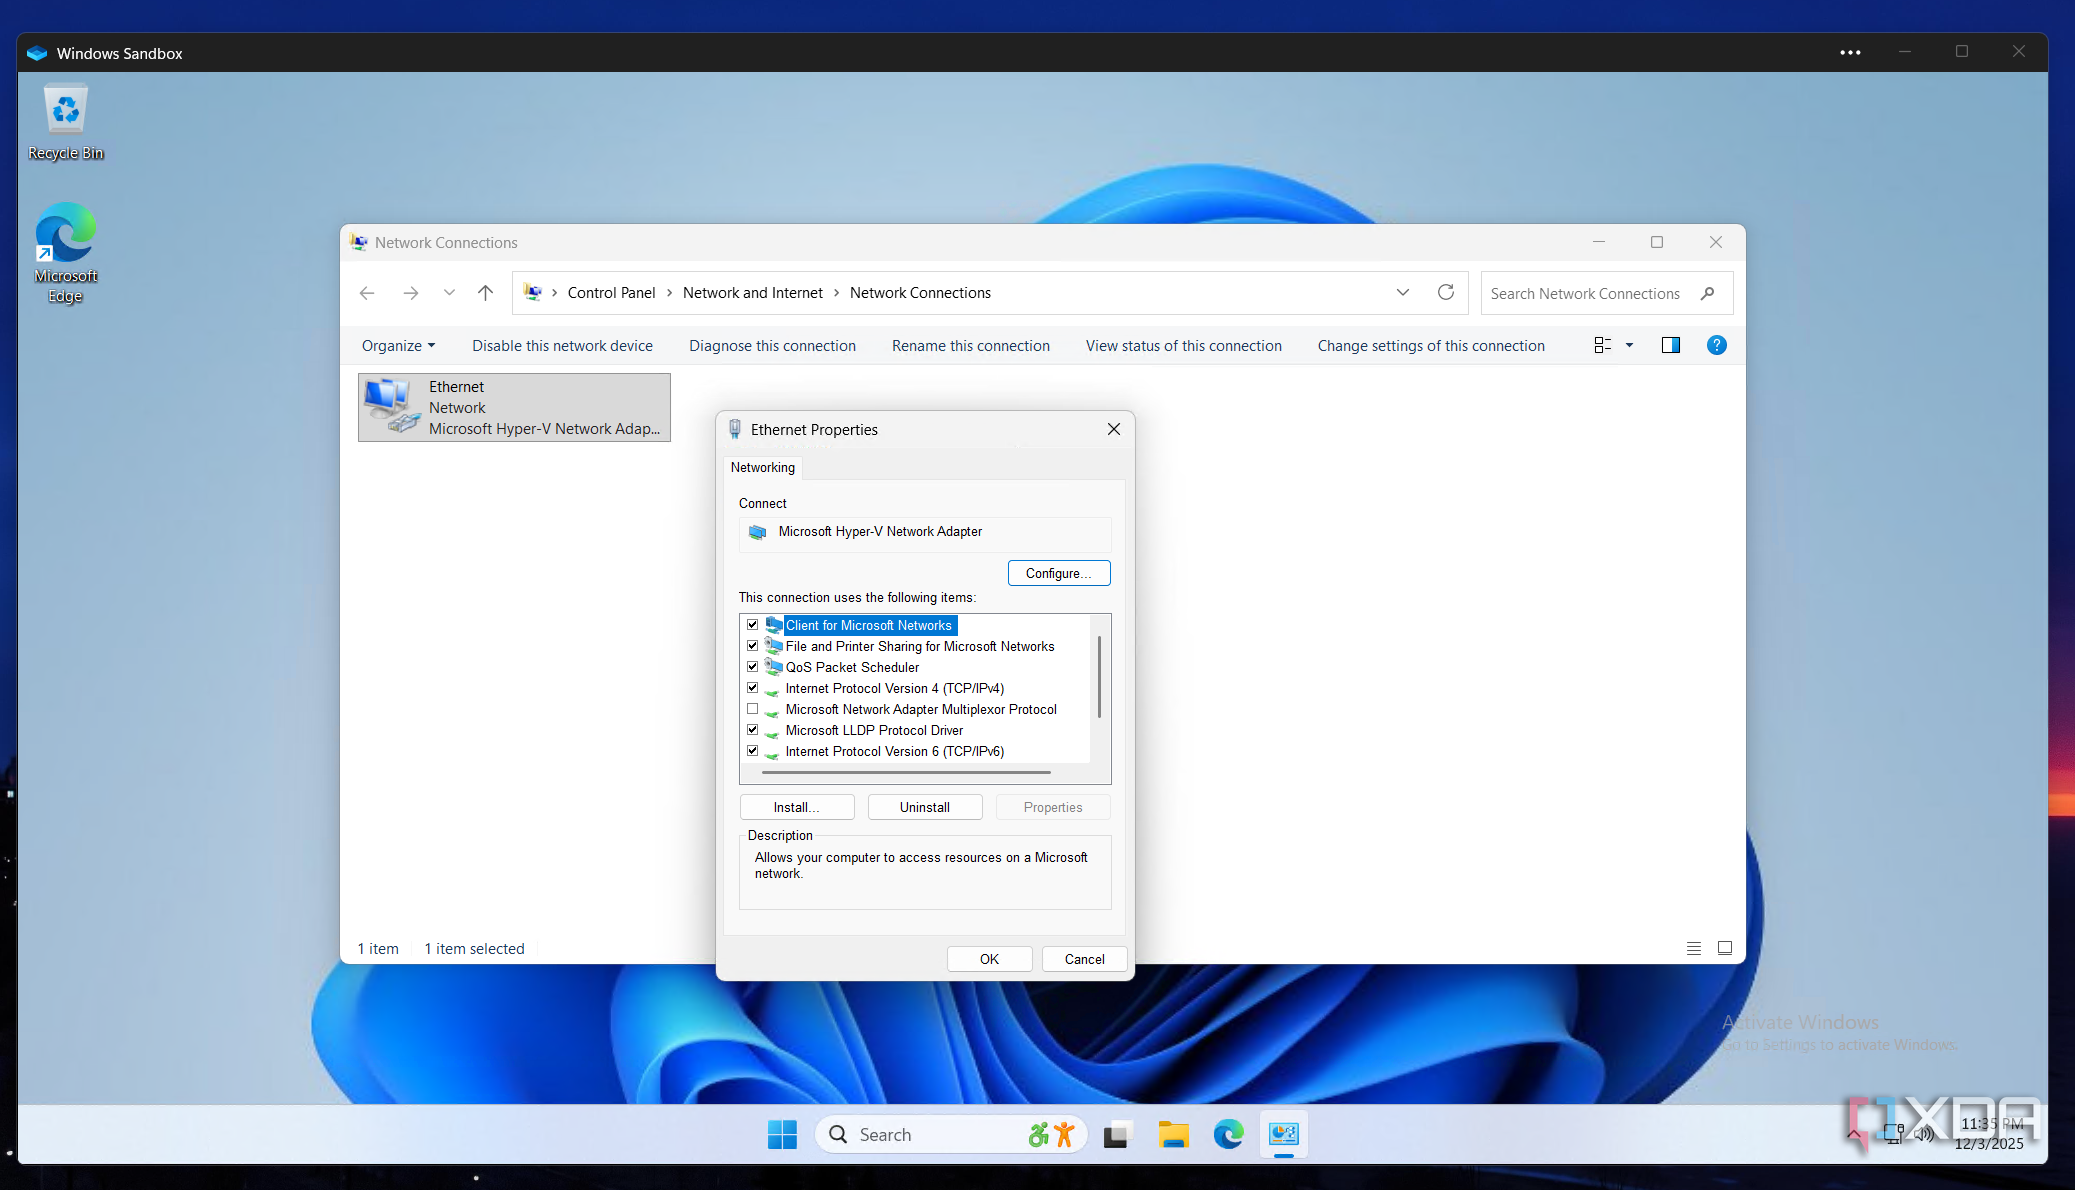Click the search magnifier icon in Network Connections
Screen dimensions: 2075x1190
(1708, 293)
